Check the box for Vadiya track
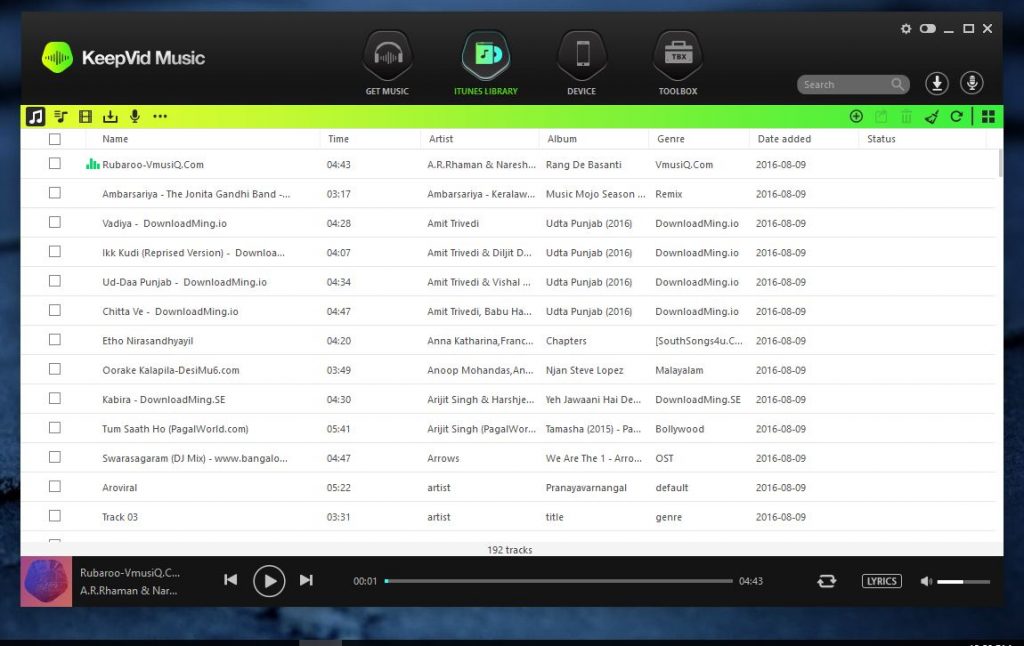1024x646 pixels. coord(55,223)
